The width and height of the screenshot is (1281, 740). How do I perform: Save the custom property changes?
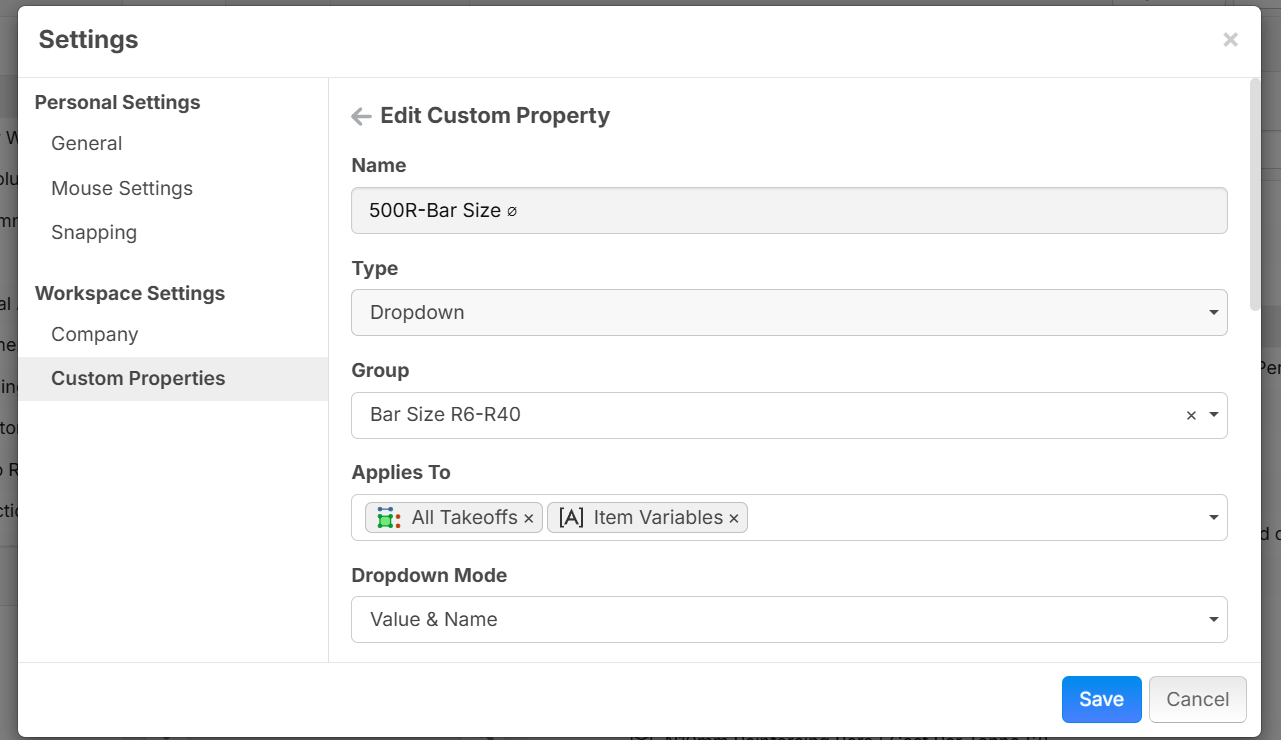point(1101,700)
